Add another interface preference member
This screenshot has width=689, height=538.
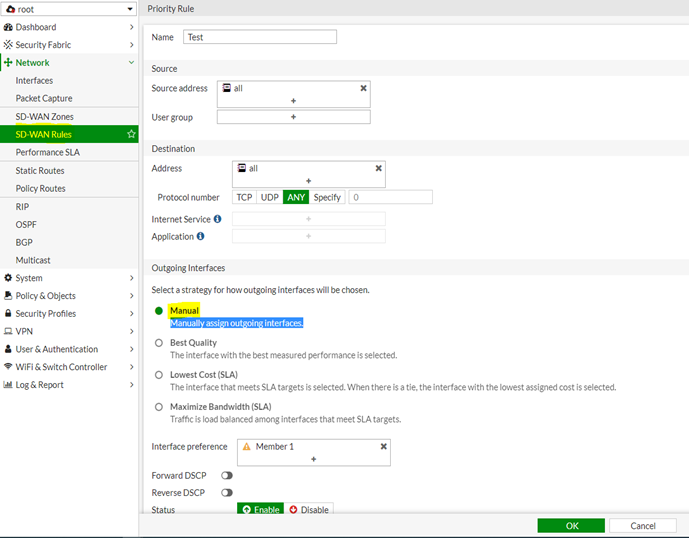click(x=313, y=459)
